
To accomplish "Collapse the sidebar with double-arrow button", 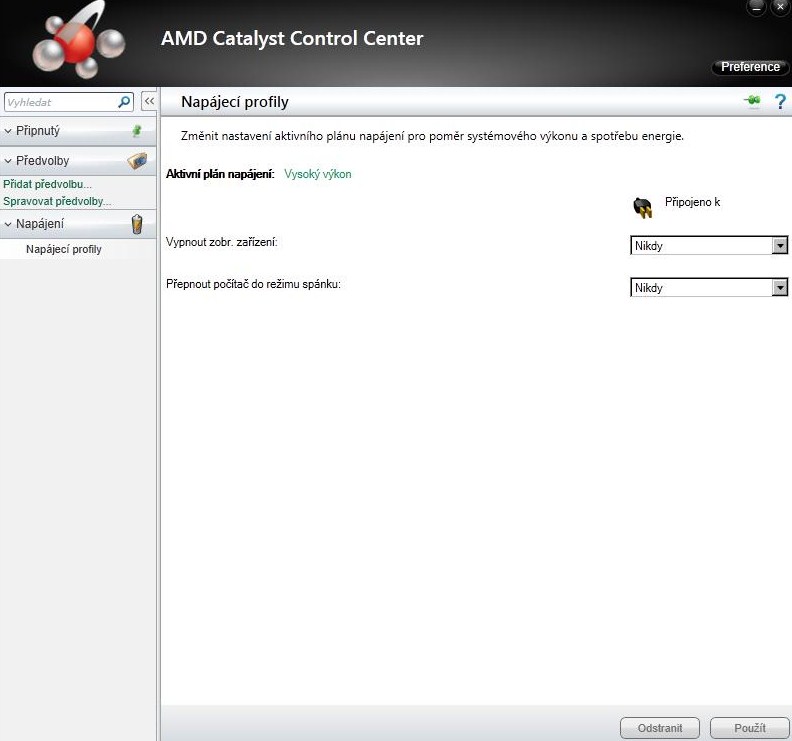I will pyautogui.click(x=149, y=101).
